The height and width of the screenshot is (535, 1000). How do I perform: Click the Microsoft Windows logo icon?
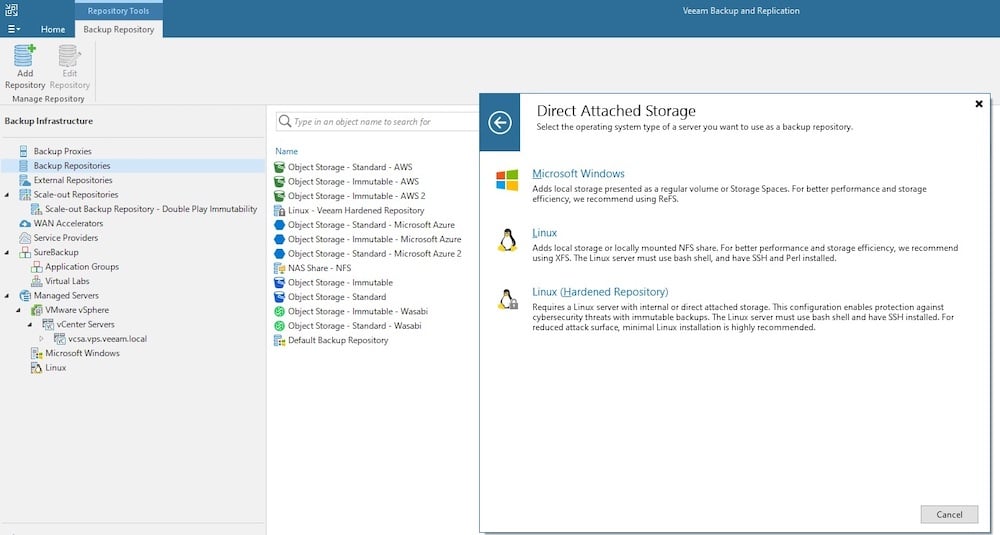pyautogui.click(x=507, y=180)
